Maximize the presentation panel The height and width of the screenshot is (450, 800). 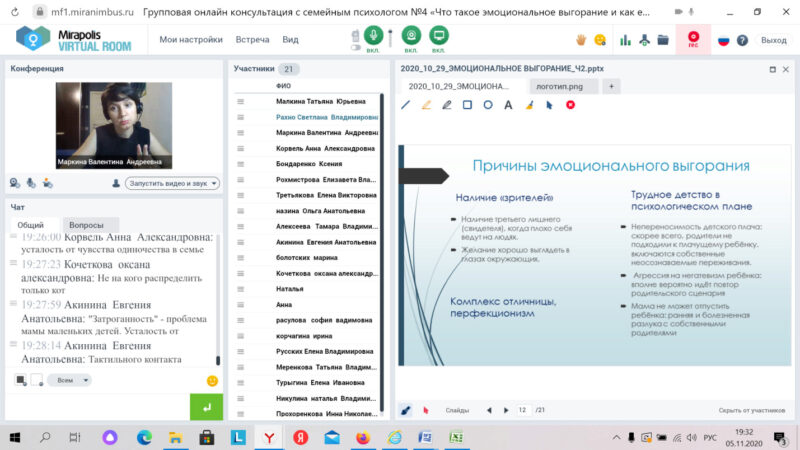coord(772,69)
